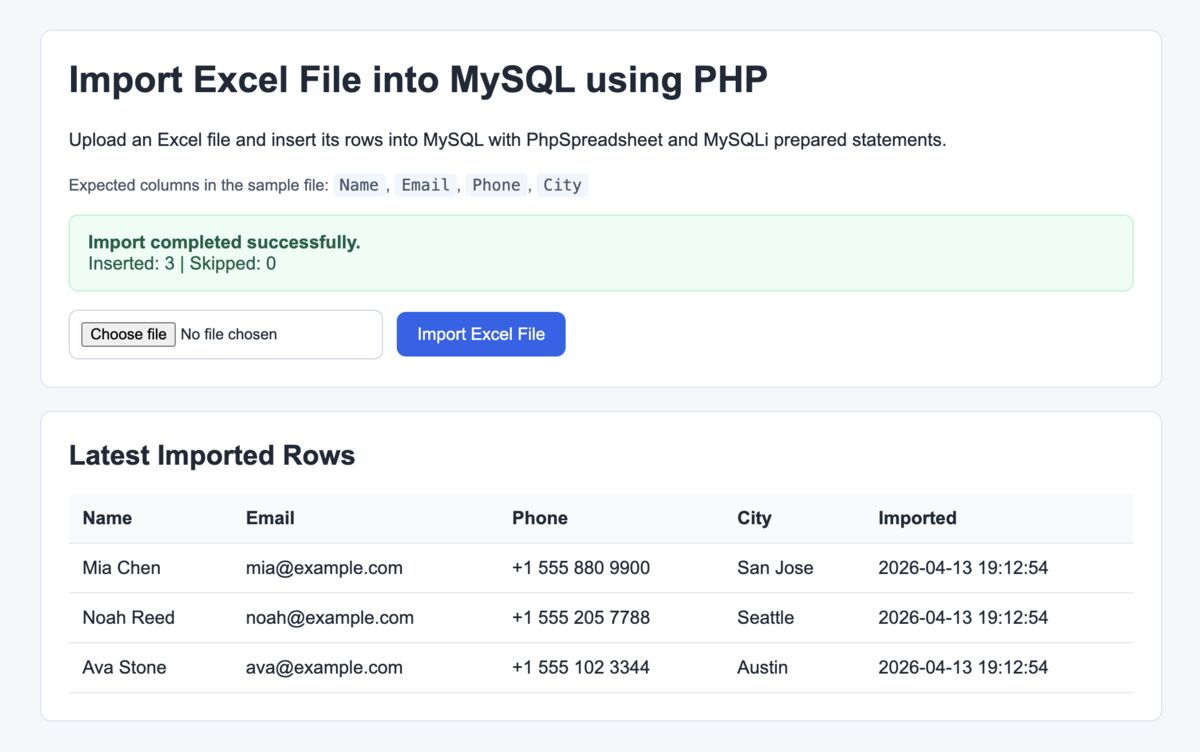Select phone number +1 555 880 9900
Screen dimensions: 1200x752
coord(581,568)
